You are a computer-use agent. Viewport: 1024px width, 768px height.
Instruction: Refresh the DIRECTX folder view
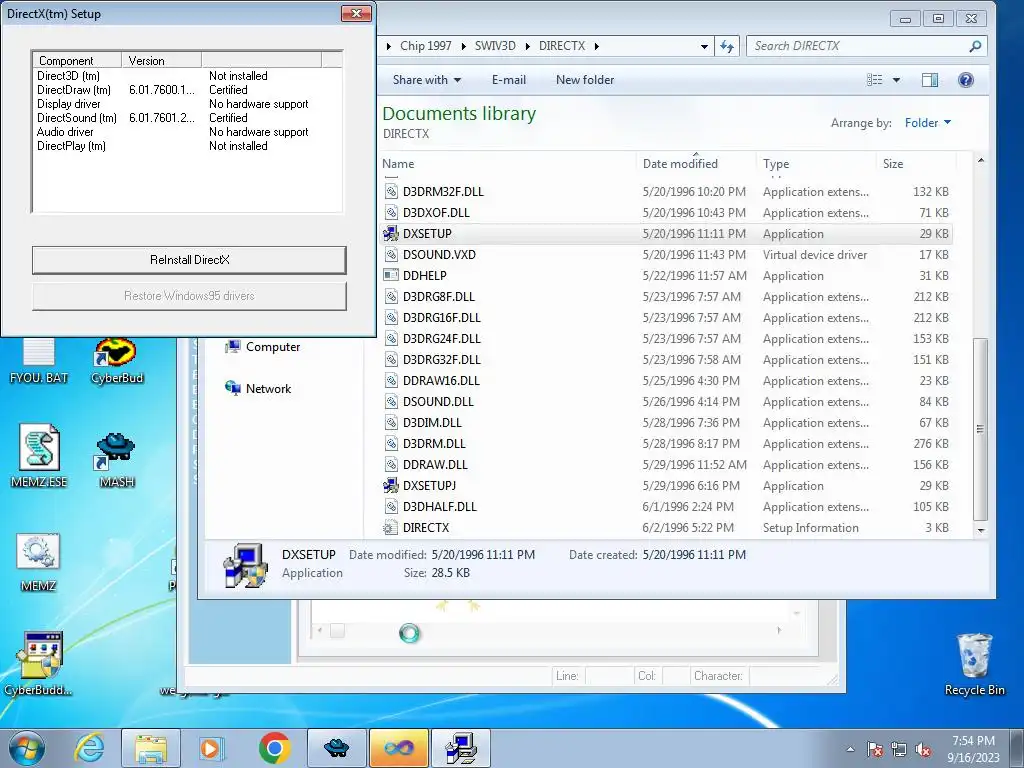(727, 46)
